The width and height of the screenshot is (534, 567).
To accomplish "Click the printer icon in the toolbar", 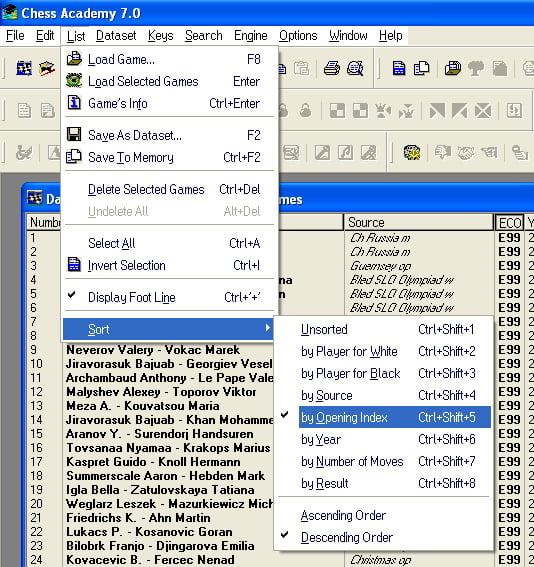I will pos(332,68).
